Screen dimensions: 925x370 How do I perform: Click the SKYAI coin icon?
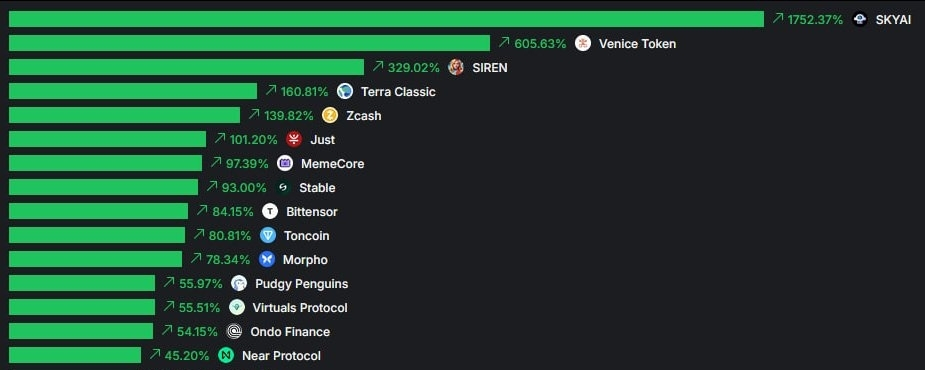coord(860,19)
